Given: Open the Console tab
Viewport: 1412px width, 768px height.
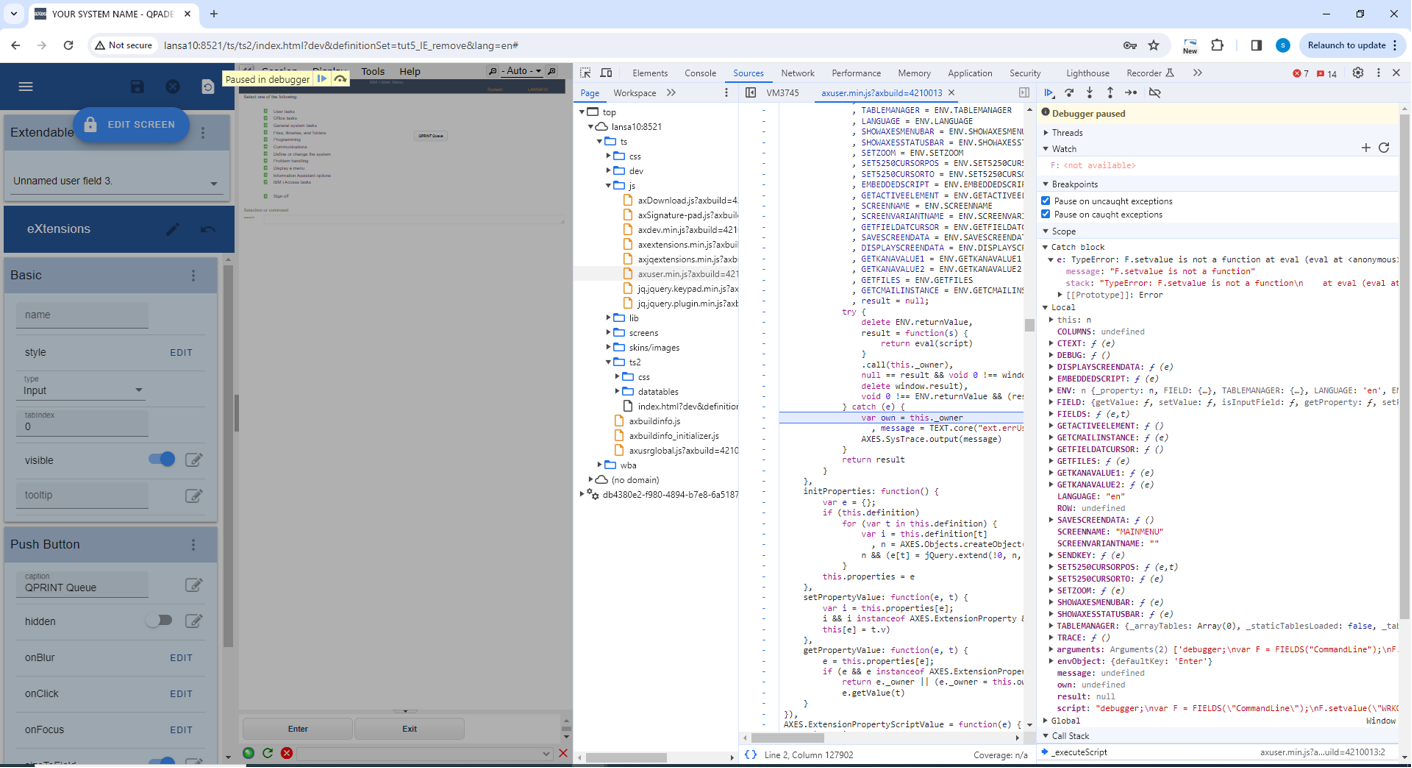Looking at the screenshot, I should 700,73.
